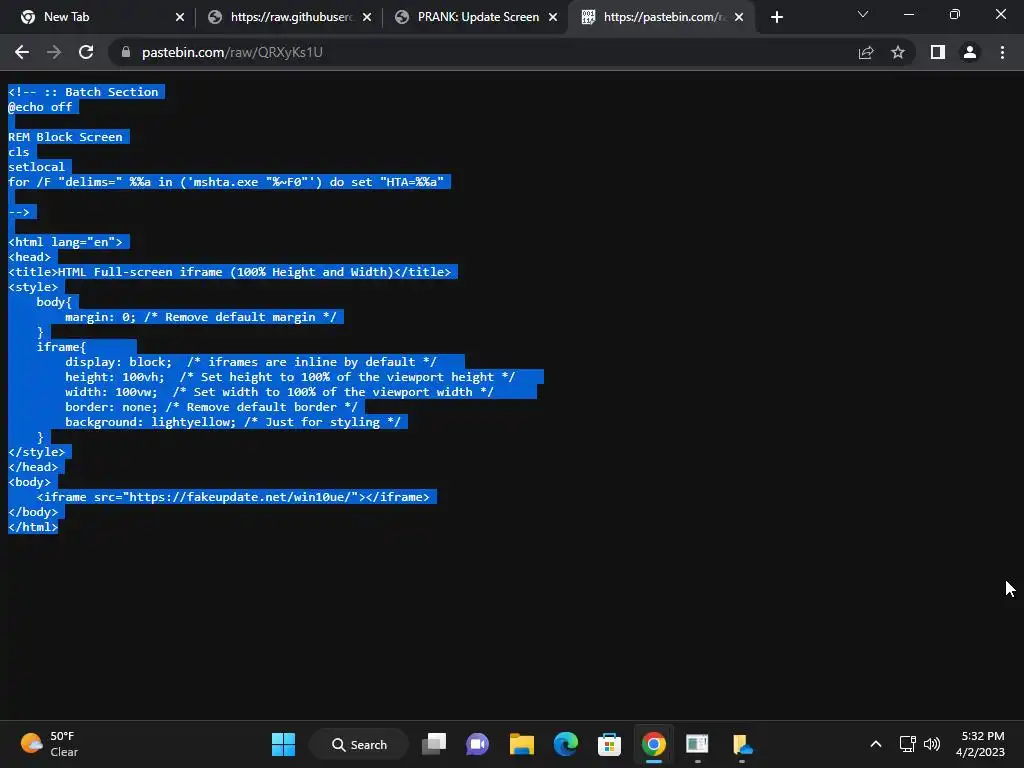Screen dimensions: 1024x768
Task: Open the Chrome profile menu
Action: pyautogui.click(x=970, y=52)
